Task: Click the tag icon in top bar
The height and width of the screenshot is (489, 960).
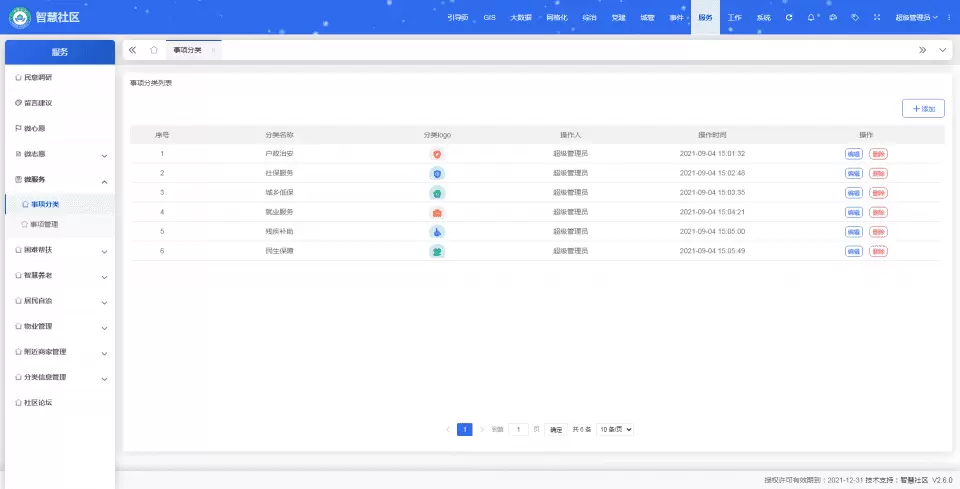Action: pos(855,18)
